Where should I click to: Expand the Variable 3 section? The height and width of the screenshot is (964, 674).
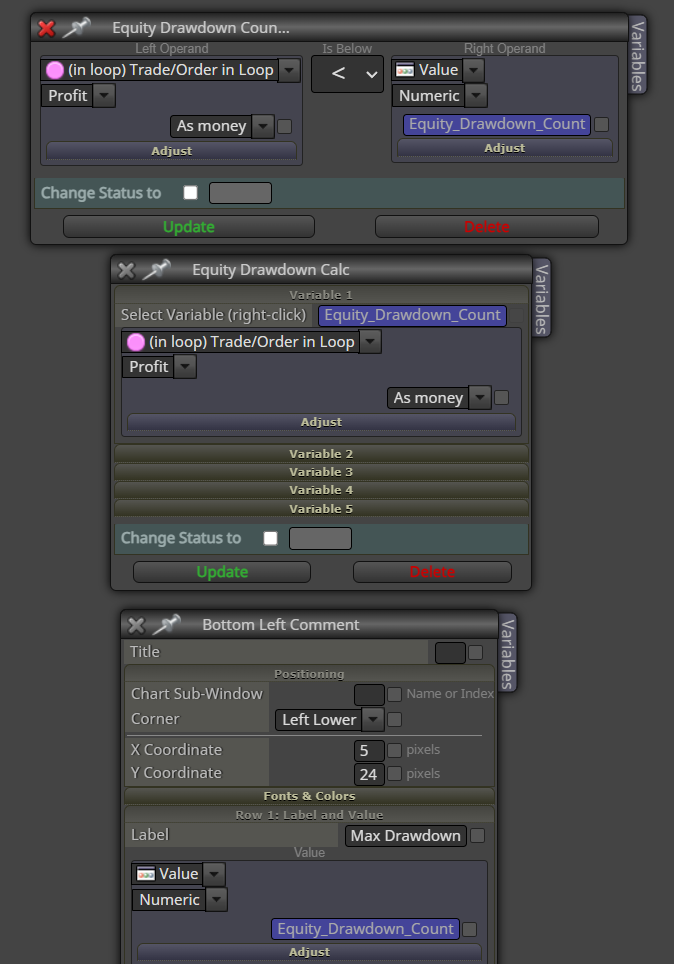321,472
